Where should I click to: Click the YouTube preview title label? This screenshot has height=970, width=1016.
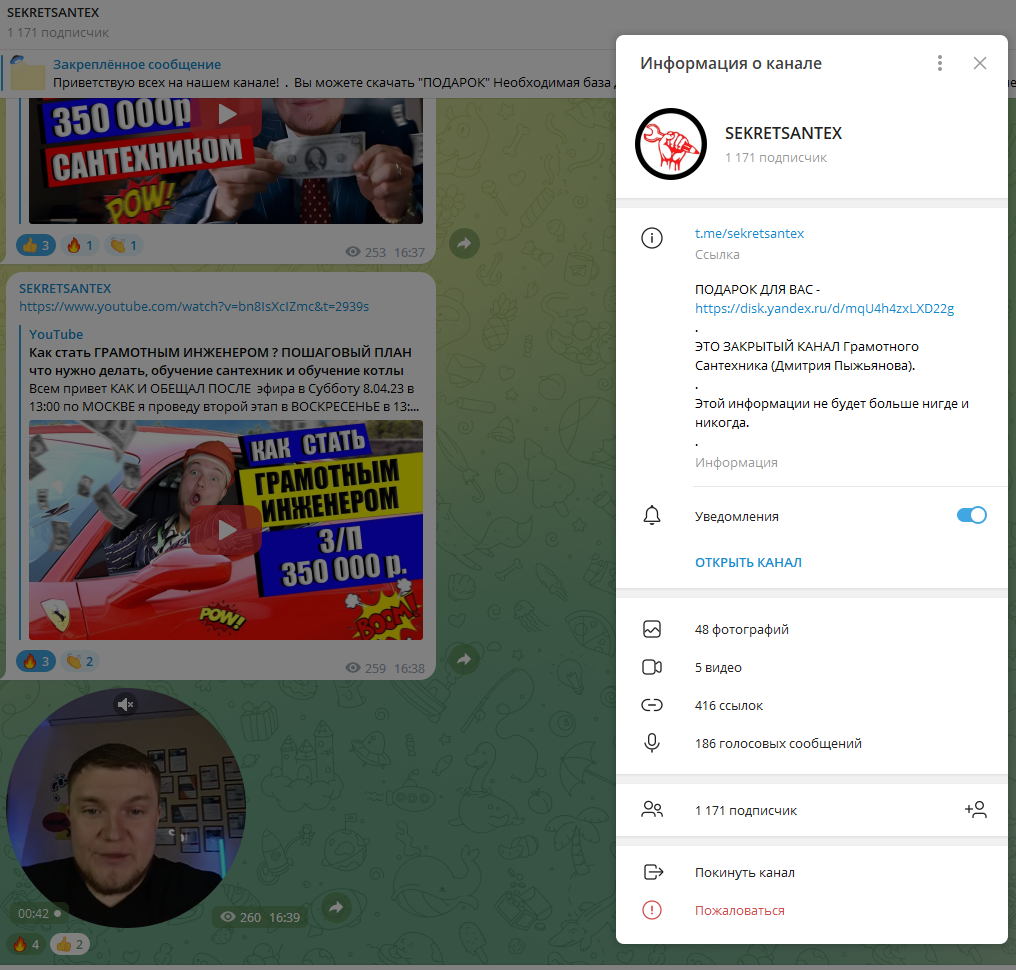[56, 334]
